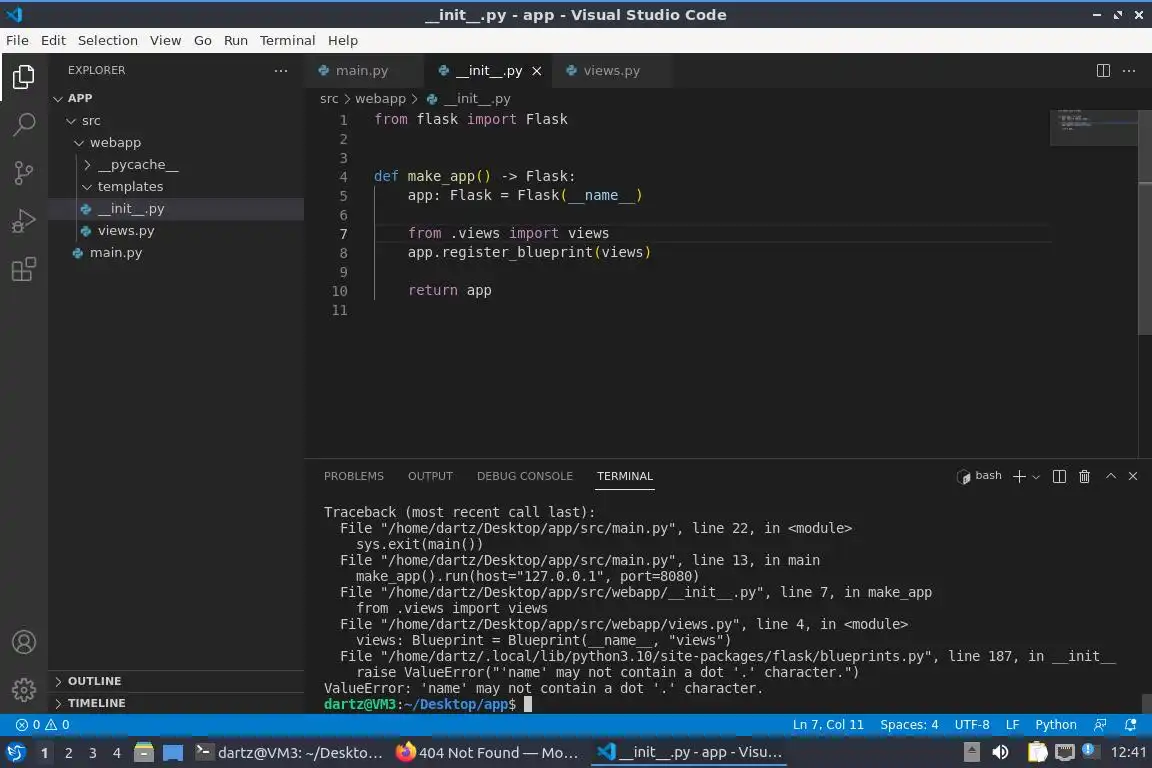Viewport: 1152px width, 768px height.
Task: Open the Extensions view icon
Action: 24,269
